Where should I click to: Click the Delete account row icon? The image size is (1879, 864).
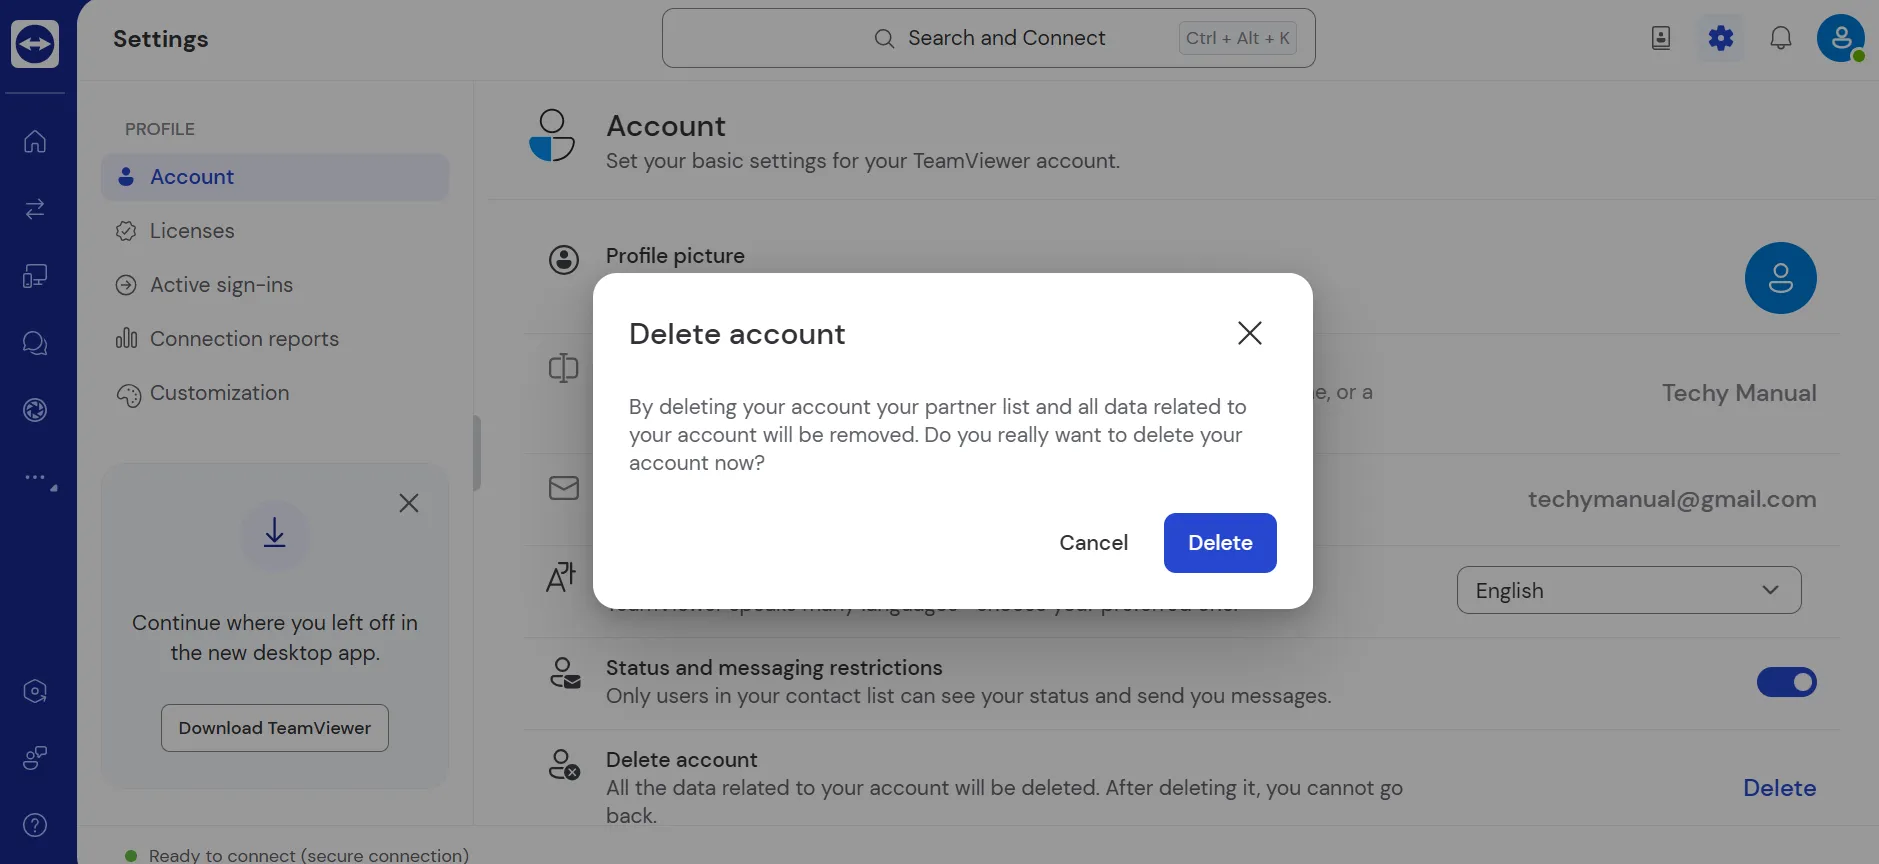pyautogui.click(x=565, y=765)
